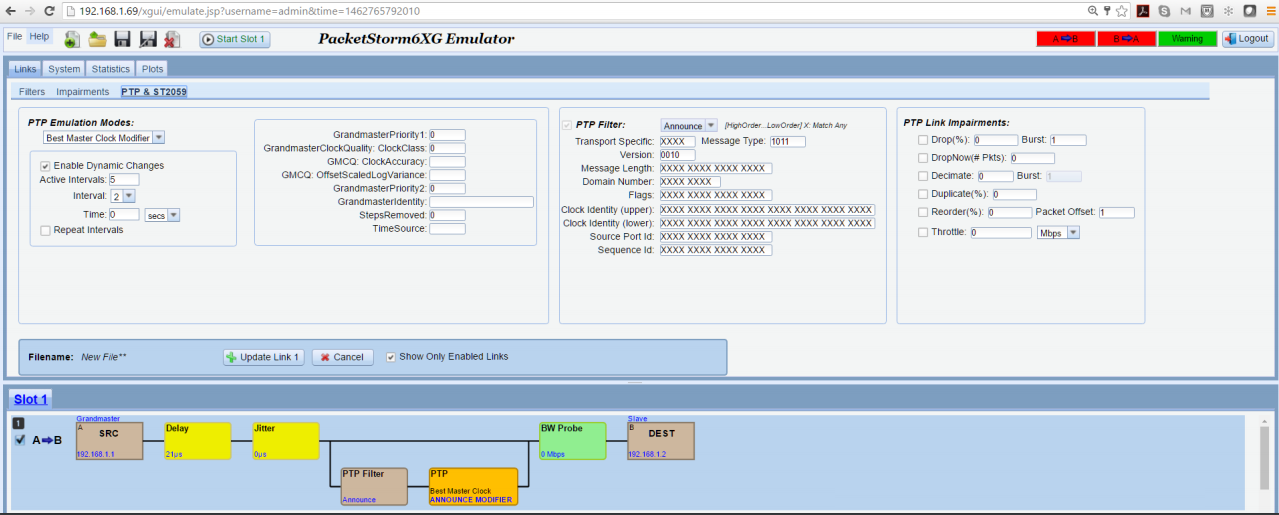Enable the Duplicate(%) checkbox
This screenshot has width=1279, height=515.
point(923,194)
